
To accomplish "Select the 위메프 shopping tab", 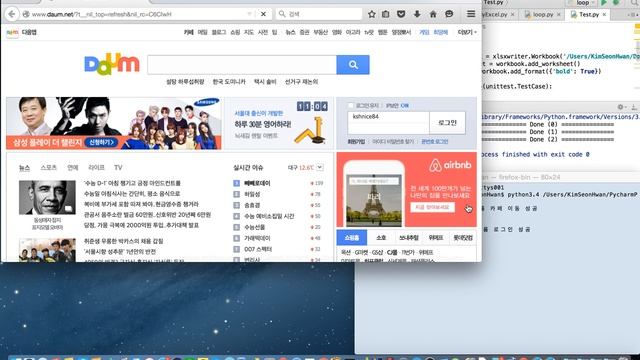I will coord(436,238).
